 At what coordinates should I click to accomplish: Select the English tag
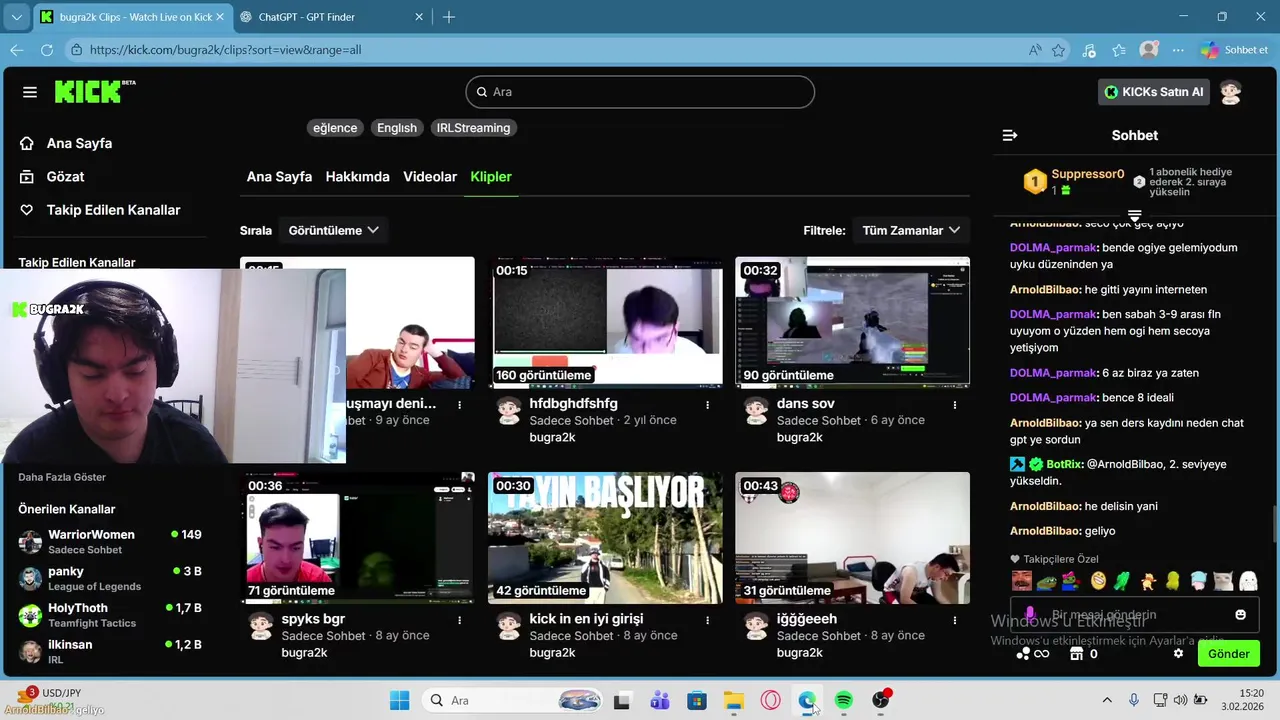tap(397, 128)
